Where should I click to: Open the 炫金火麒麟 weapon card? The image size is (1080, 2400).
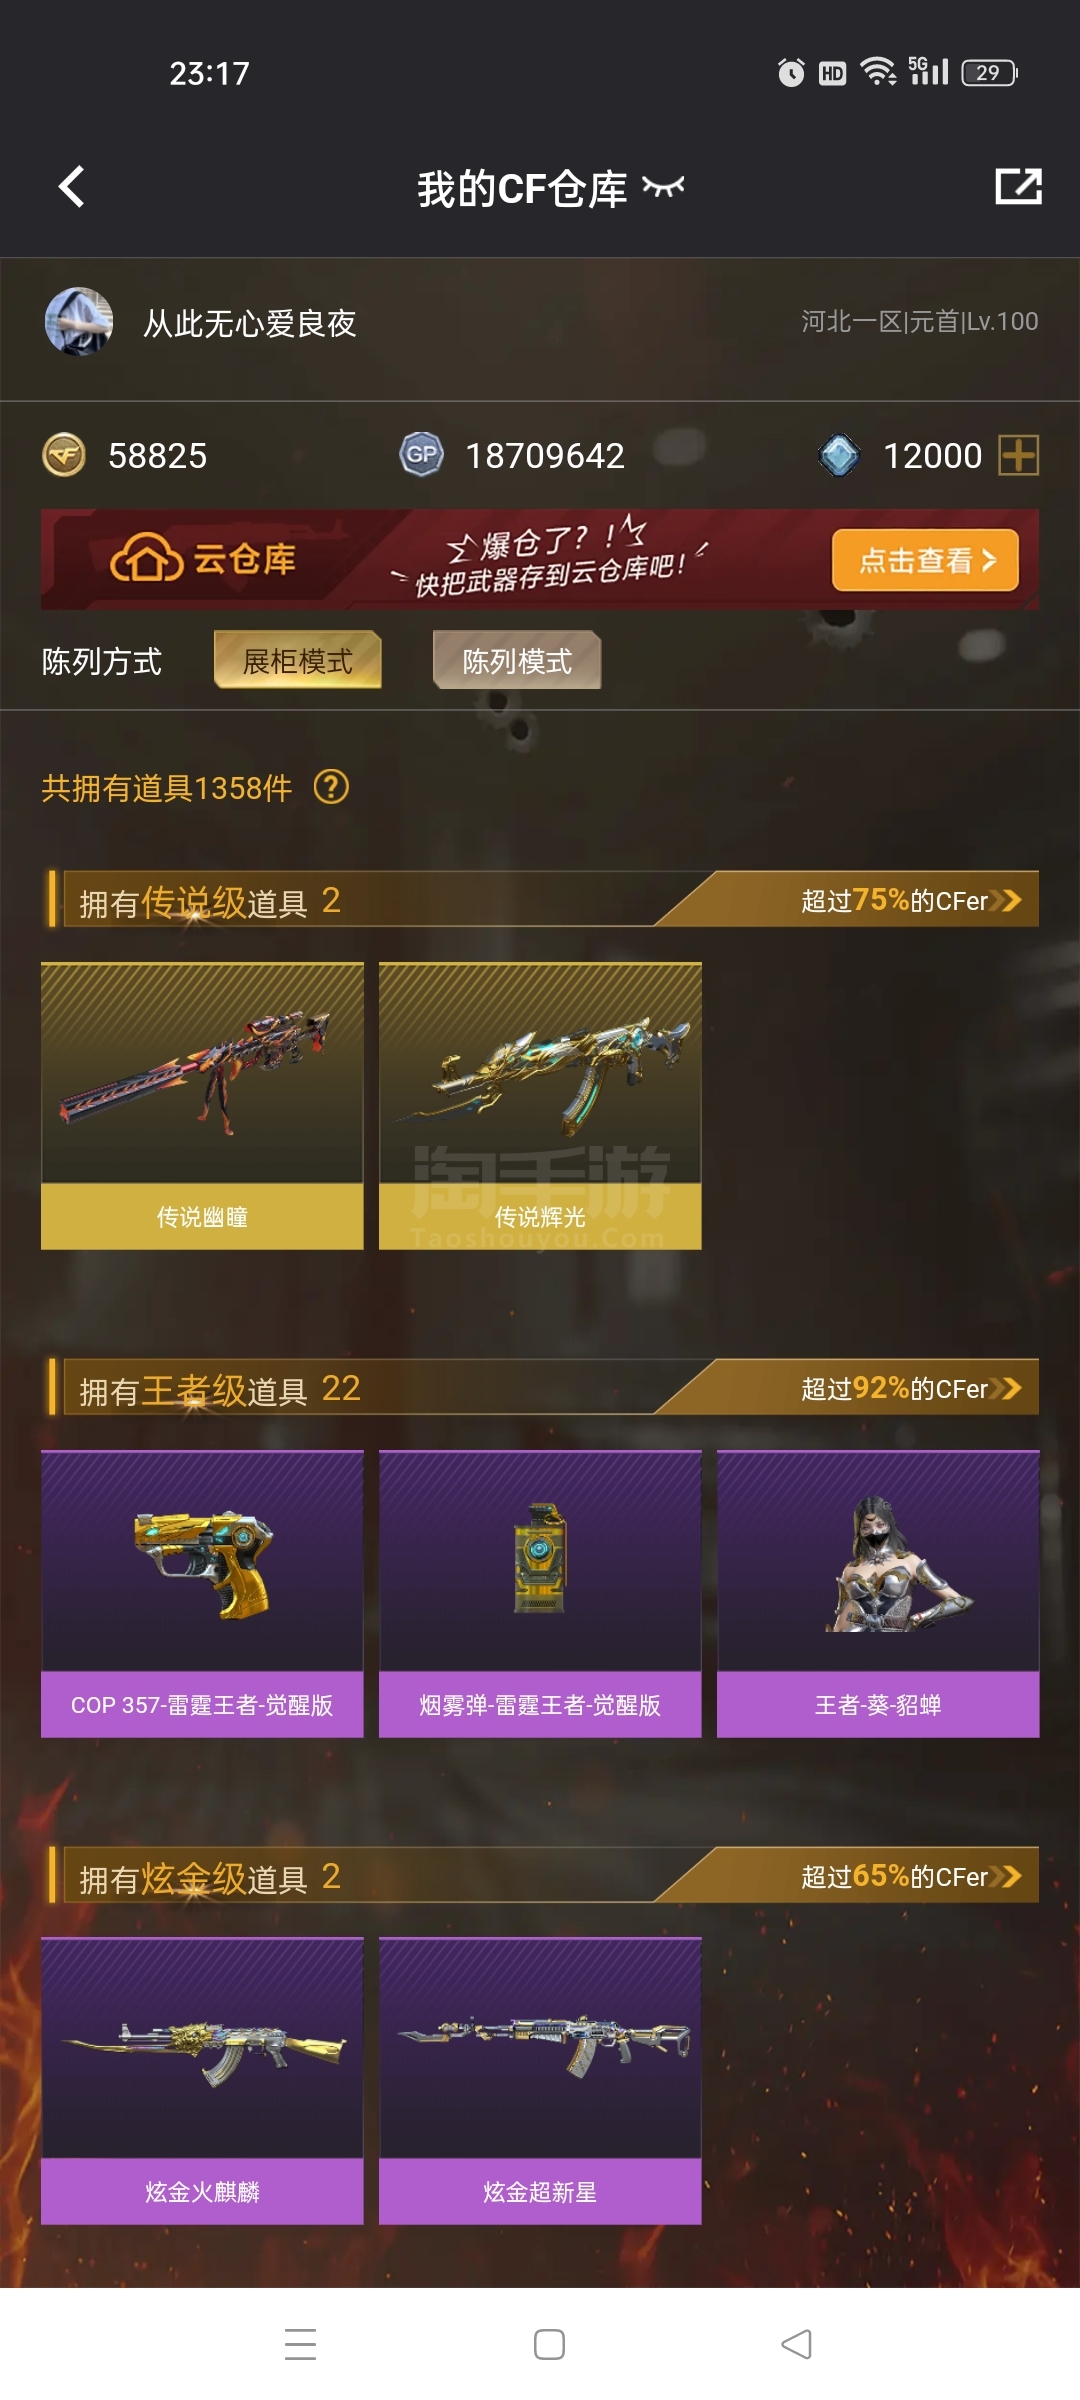pos(202,2081)
